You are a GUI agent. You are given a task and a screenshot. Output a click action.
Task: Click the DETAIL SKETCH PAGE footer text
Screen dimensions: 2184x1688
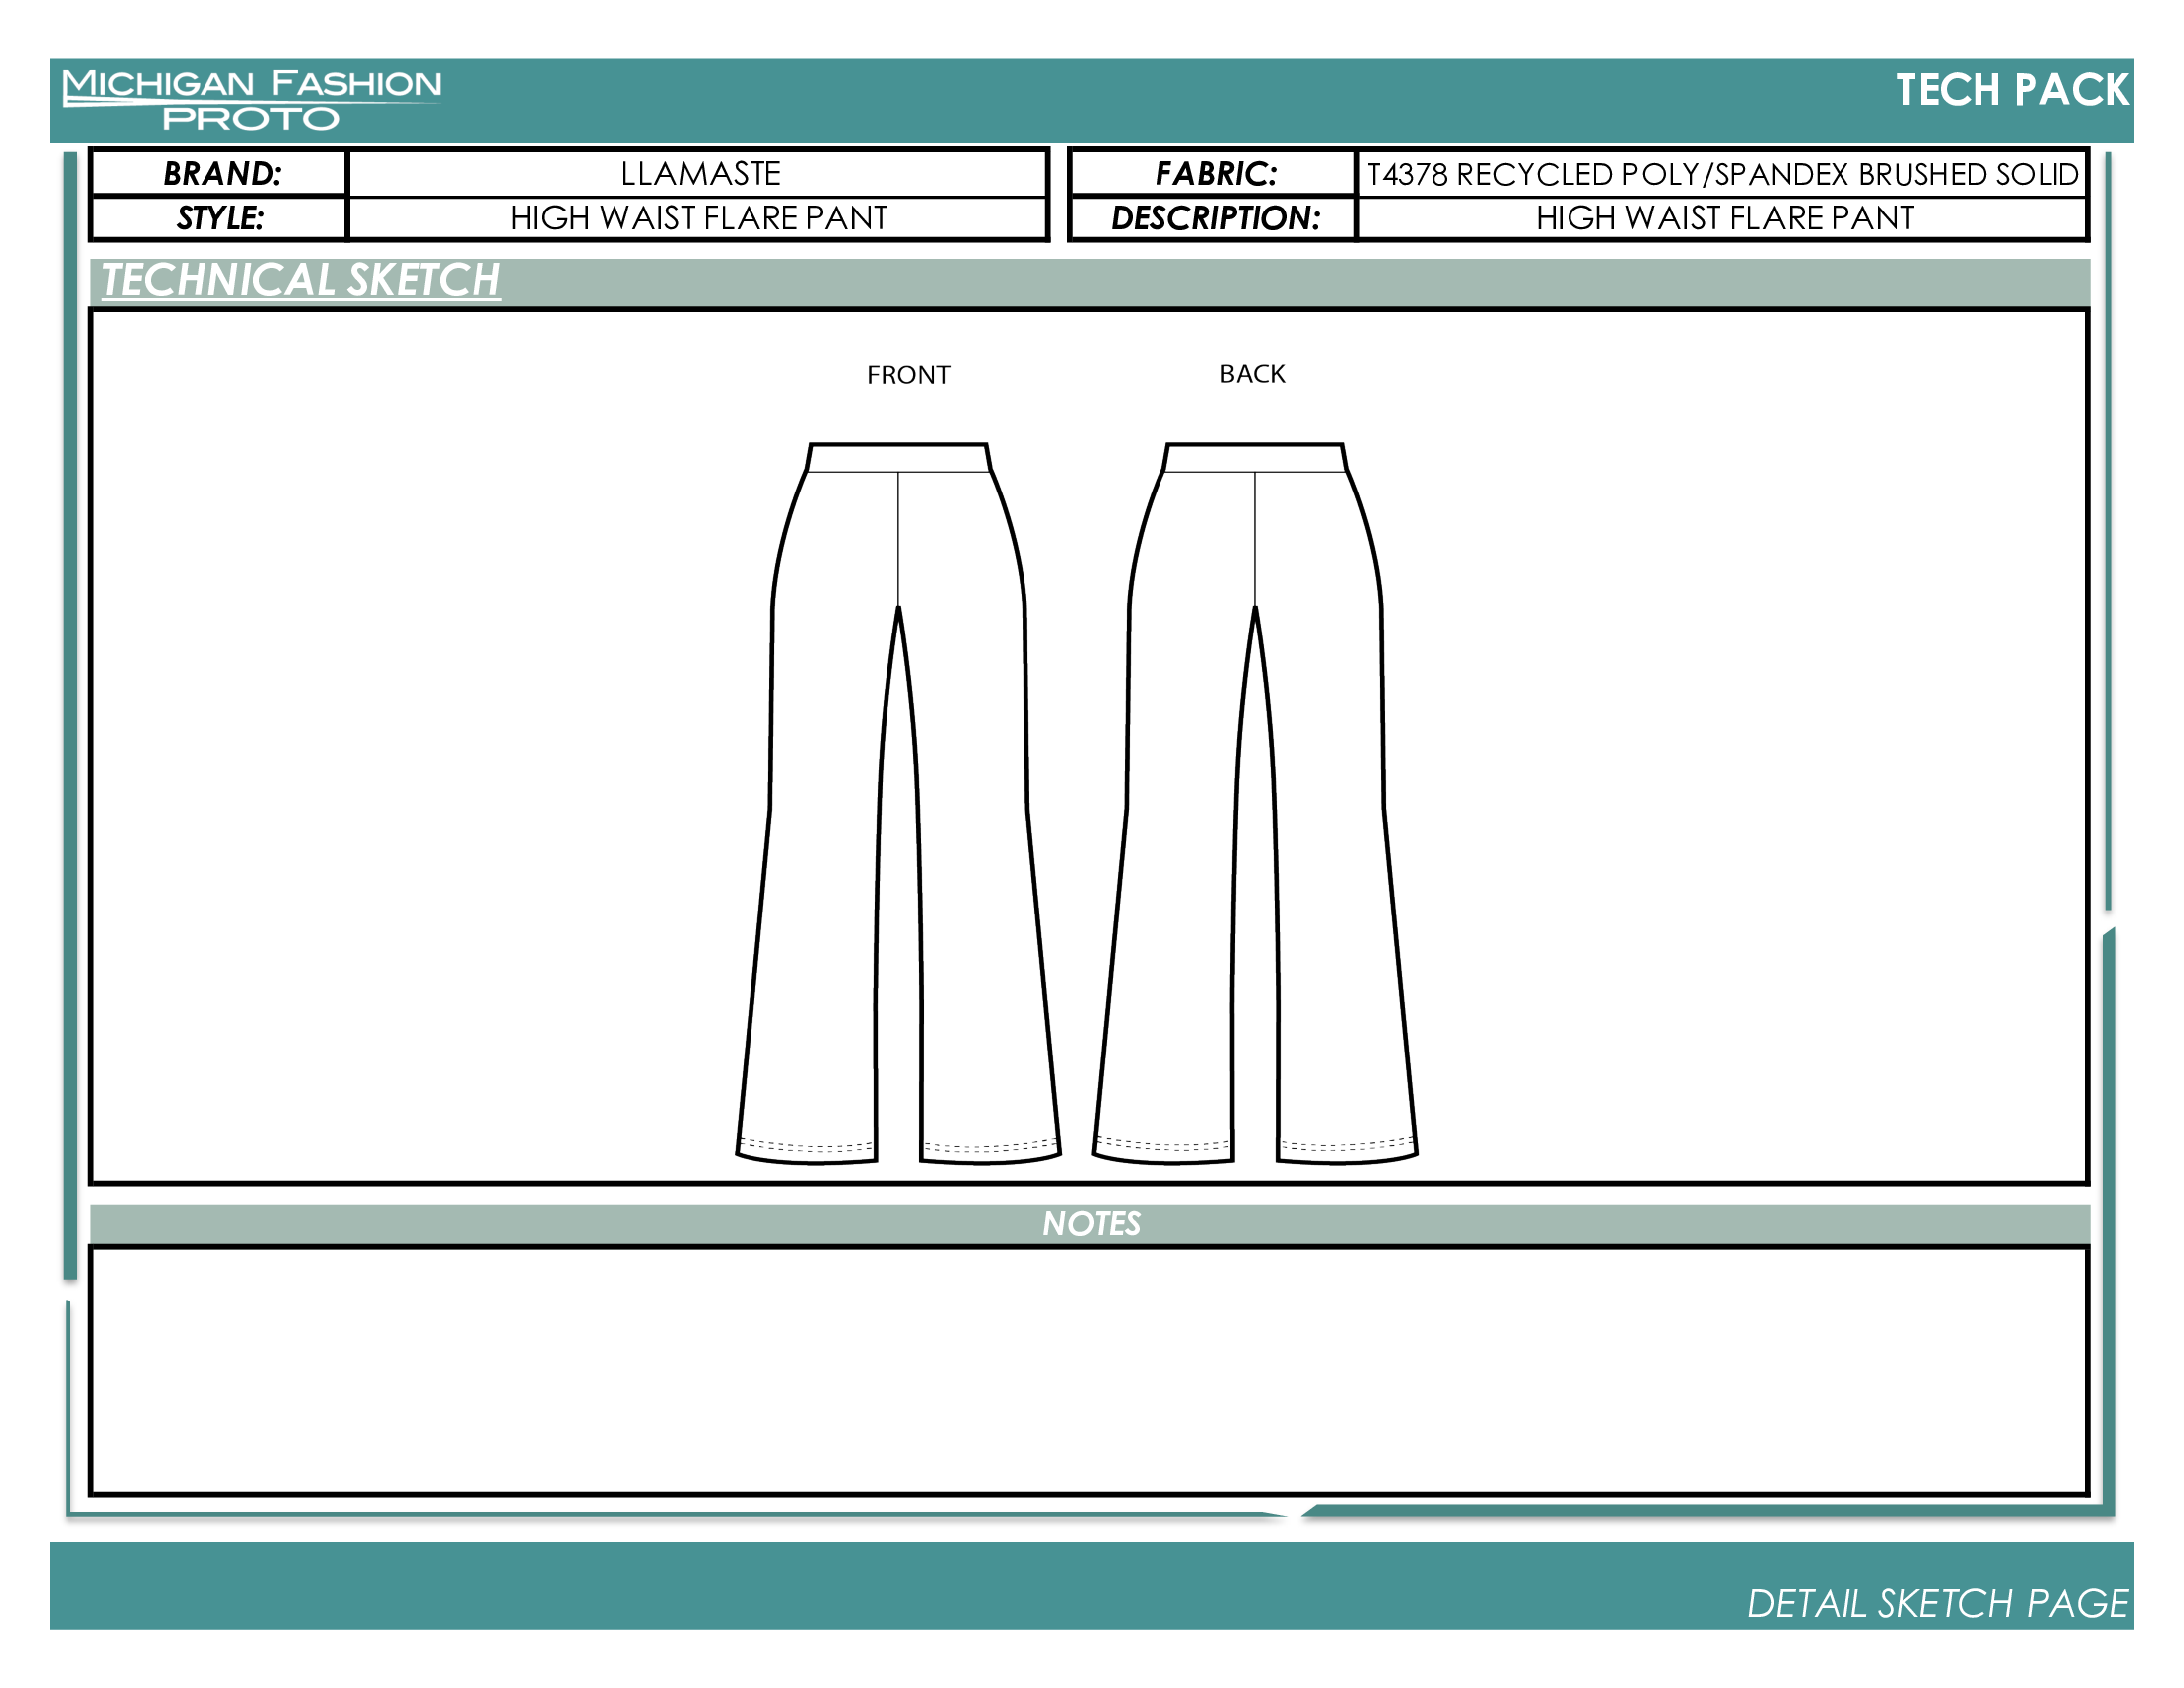[1937, 1603]
